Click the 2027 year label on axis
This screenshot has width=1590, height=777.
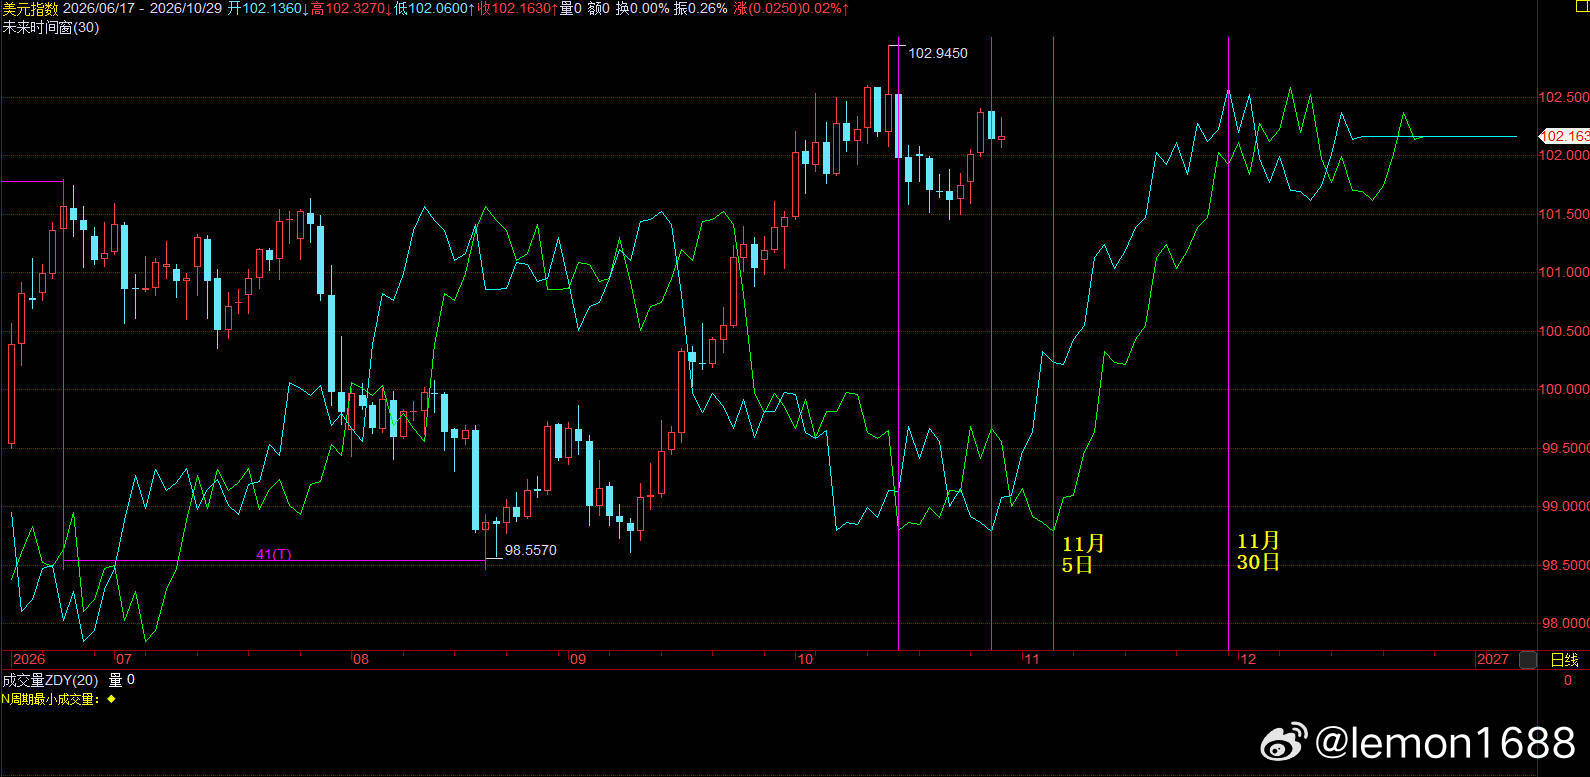click(x=1492, y=659)
